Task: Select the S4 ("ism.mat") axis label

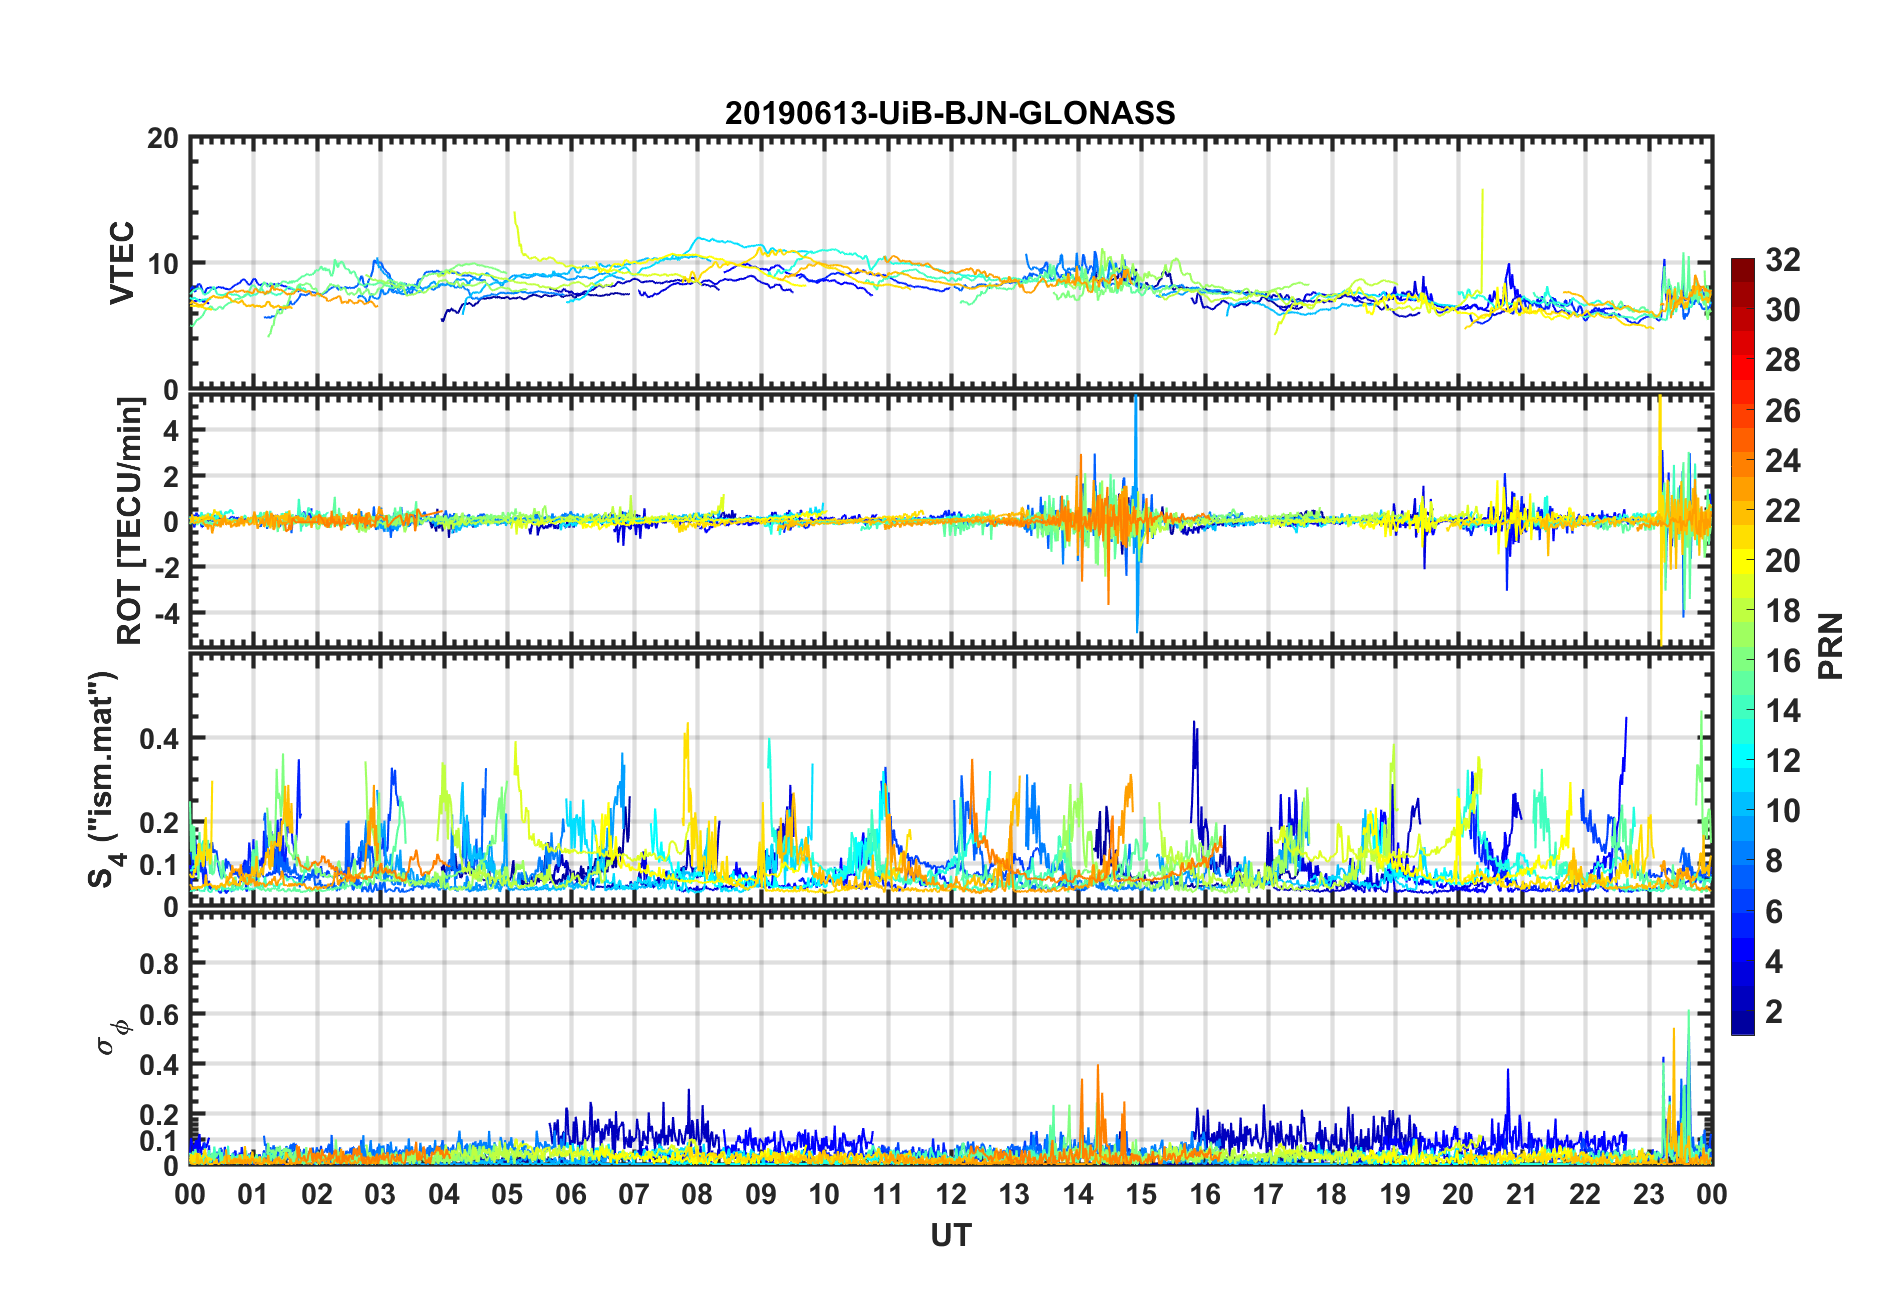Action: [103, 779]
